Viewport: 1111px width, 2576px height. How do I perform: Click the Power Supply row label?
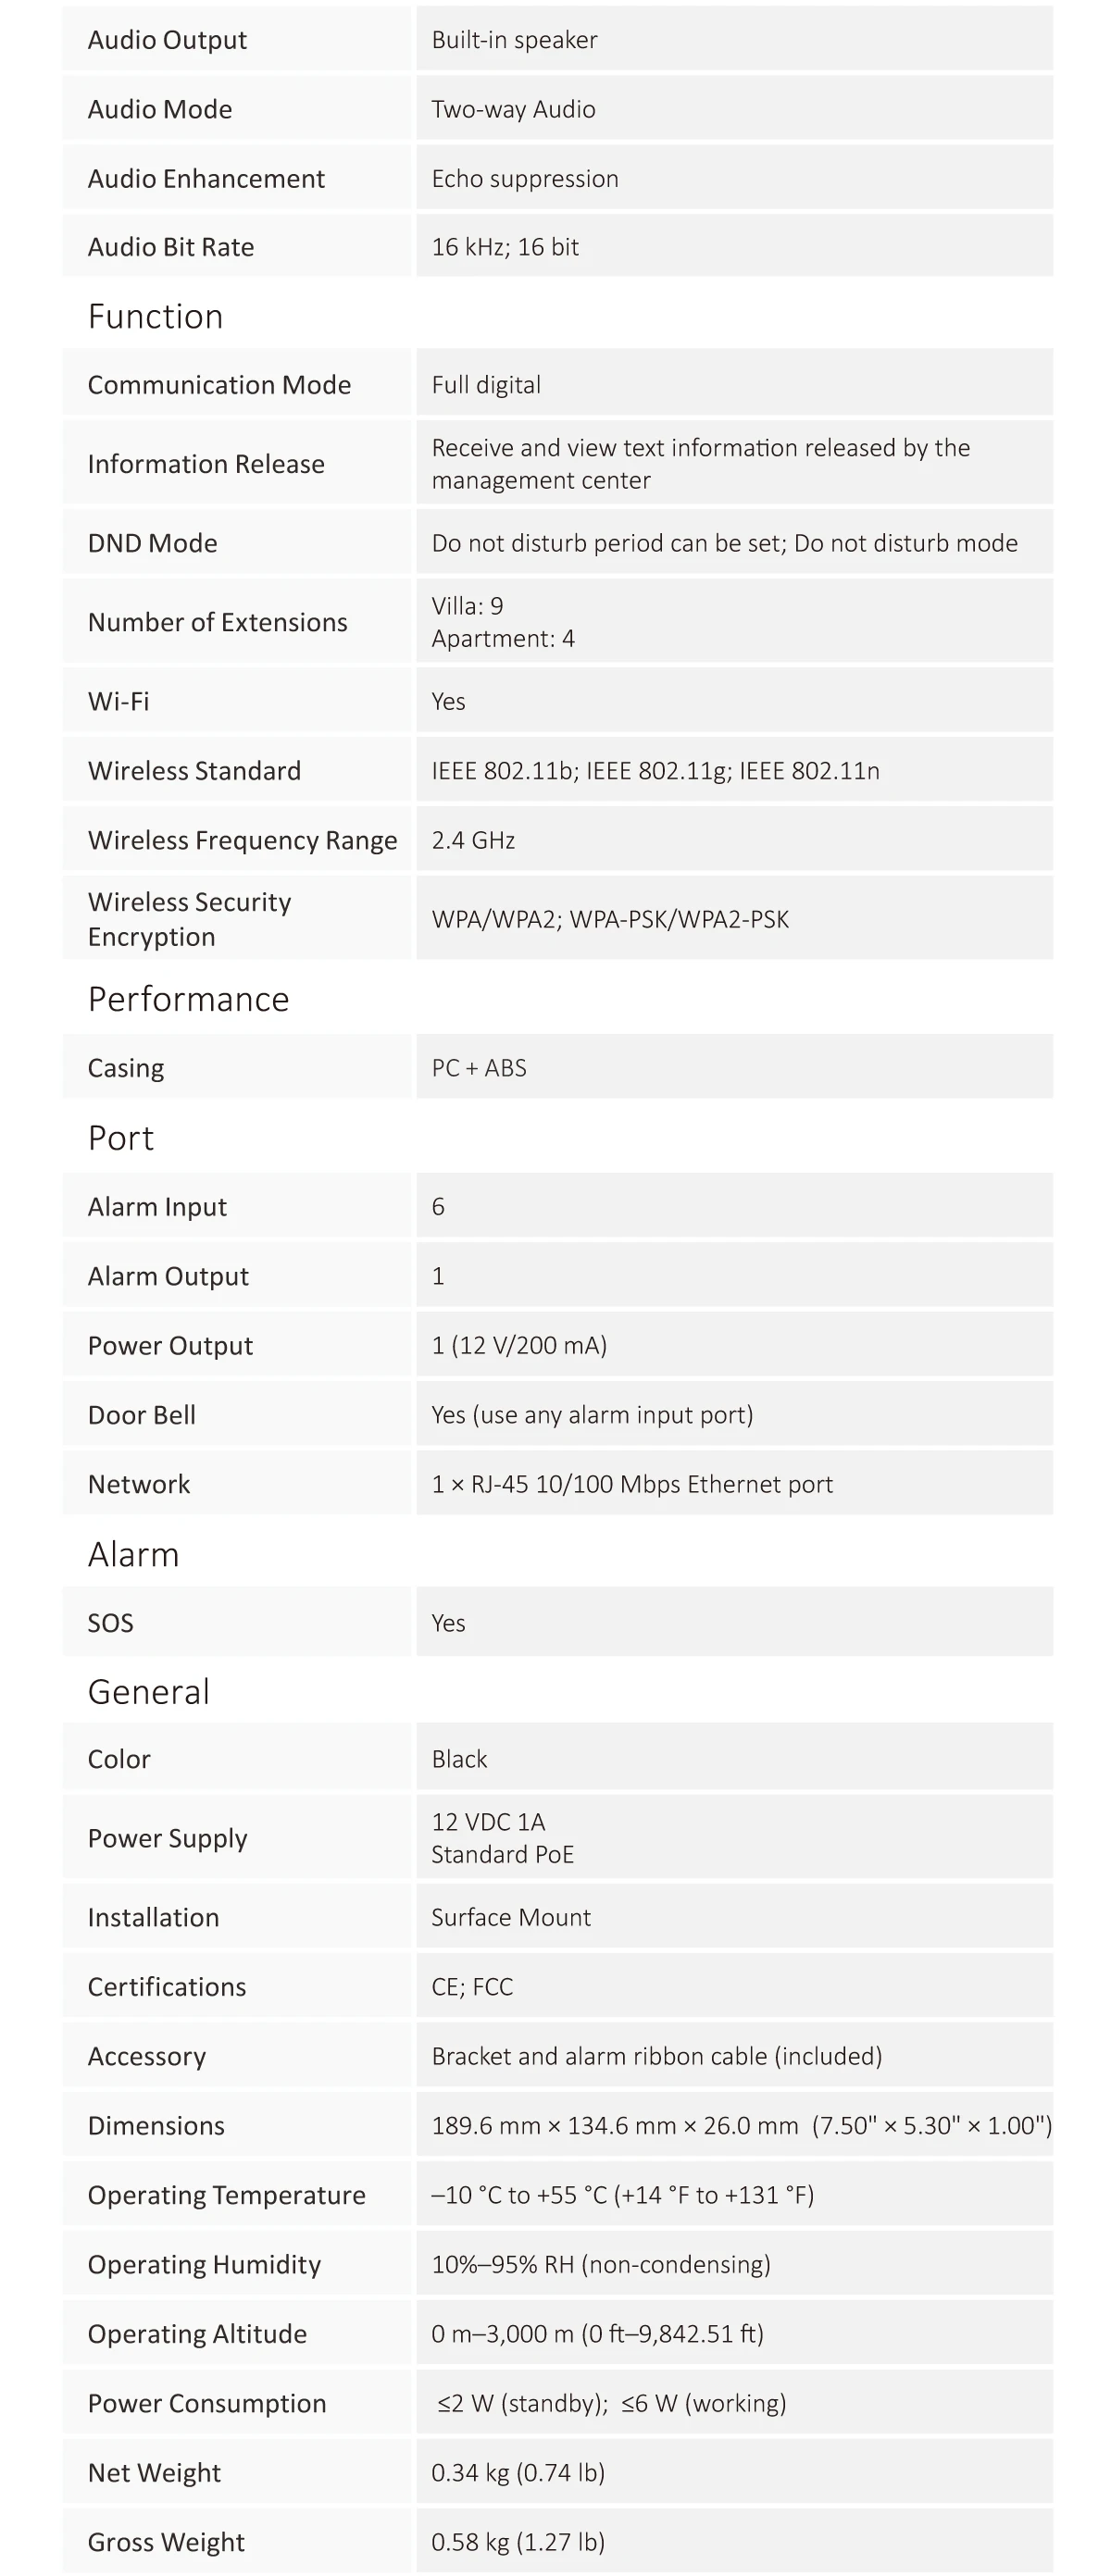pos(167,1838)
